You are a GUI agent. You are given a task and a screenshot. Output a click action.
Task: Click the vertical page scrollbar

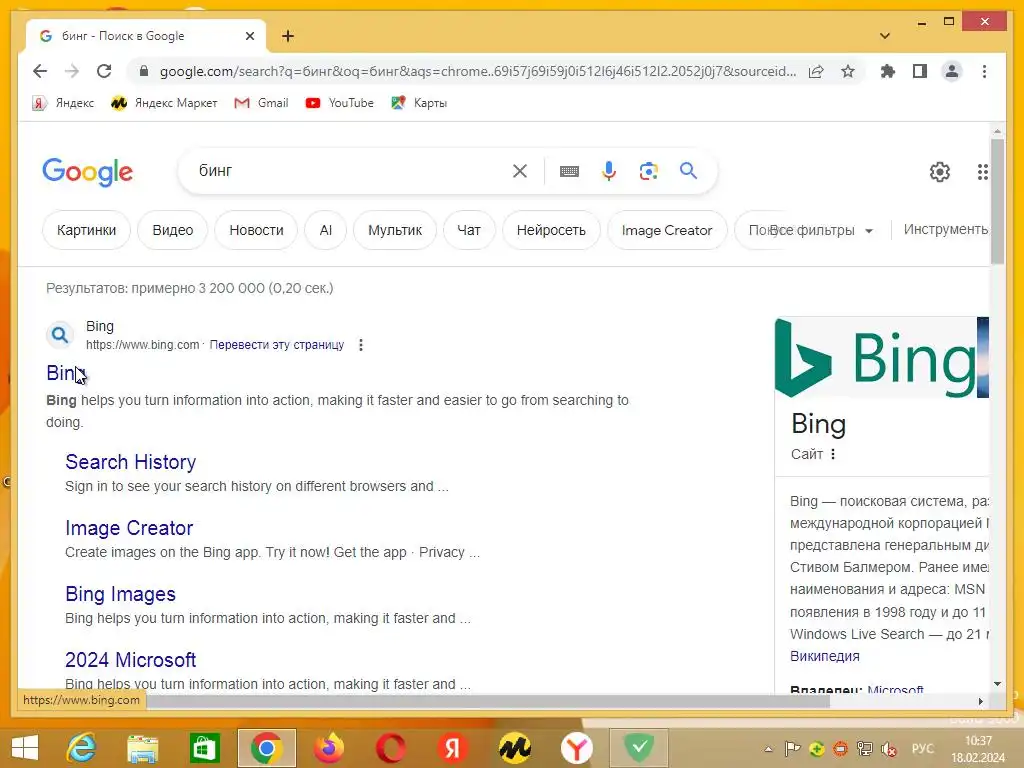pos(997,201)
